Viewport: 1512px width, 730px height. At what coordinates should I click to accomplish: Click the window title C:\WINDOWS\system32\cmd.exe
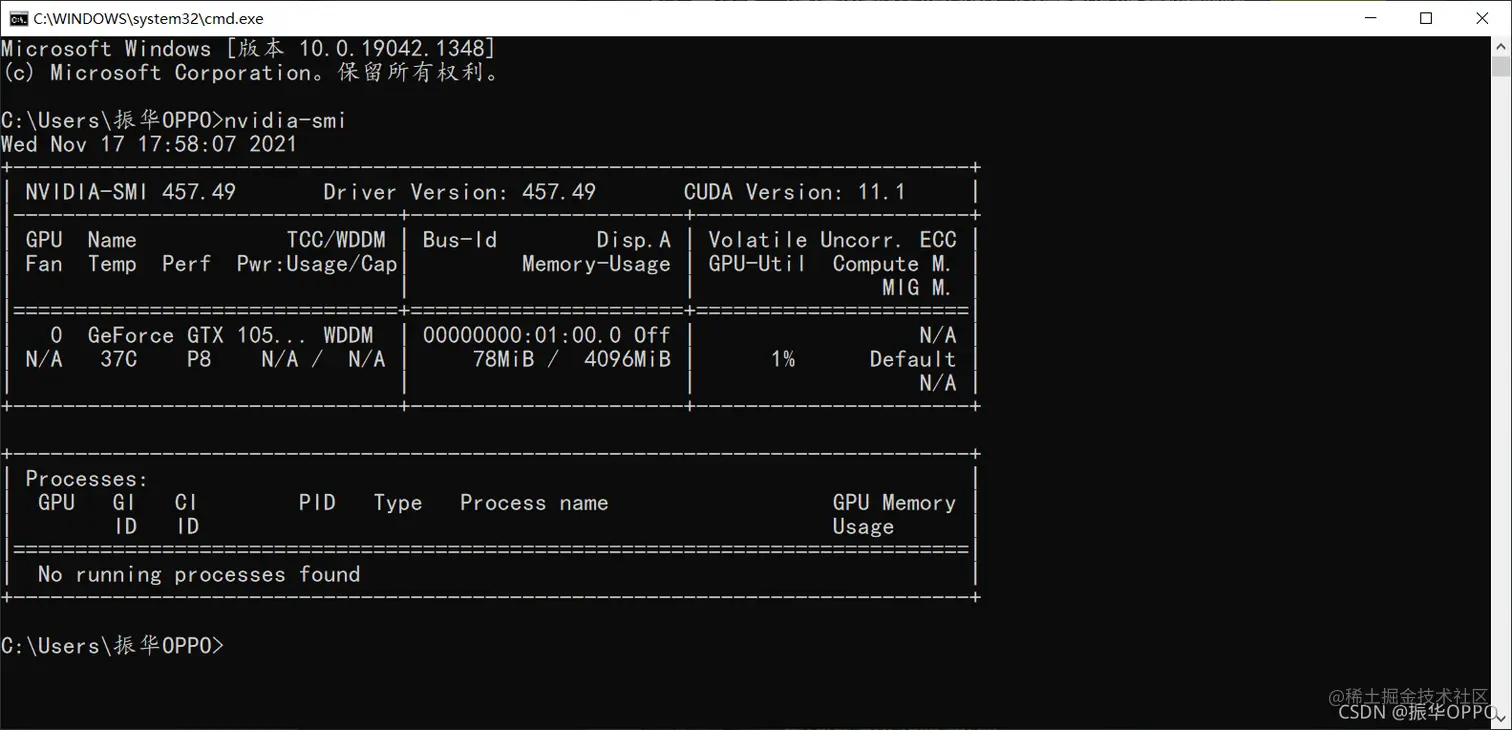click(x=148, y=18)
